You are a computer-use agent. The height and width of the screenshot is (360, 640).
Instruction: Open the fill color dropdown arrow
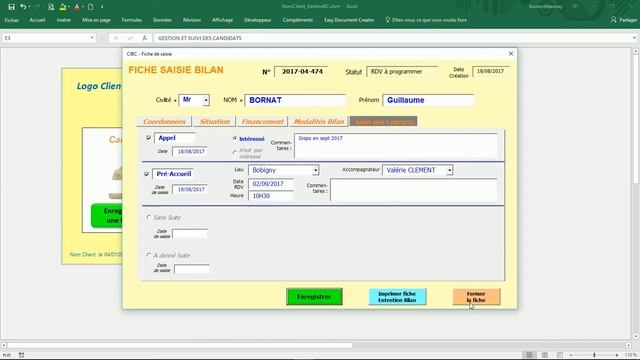(69, 7)
